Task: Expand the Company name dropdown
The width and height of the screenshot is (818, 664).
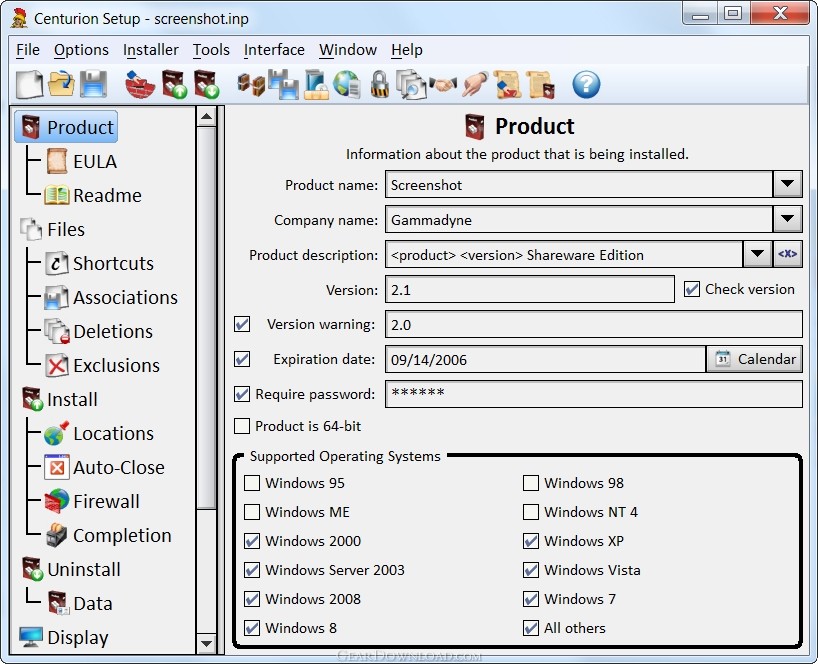Action: pyautogui.click(x=788, y=220)
